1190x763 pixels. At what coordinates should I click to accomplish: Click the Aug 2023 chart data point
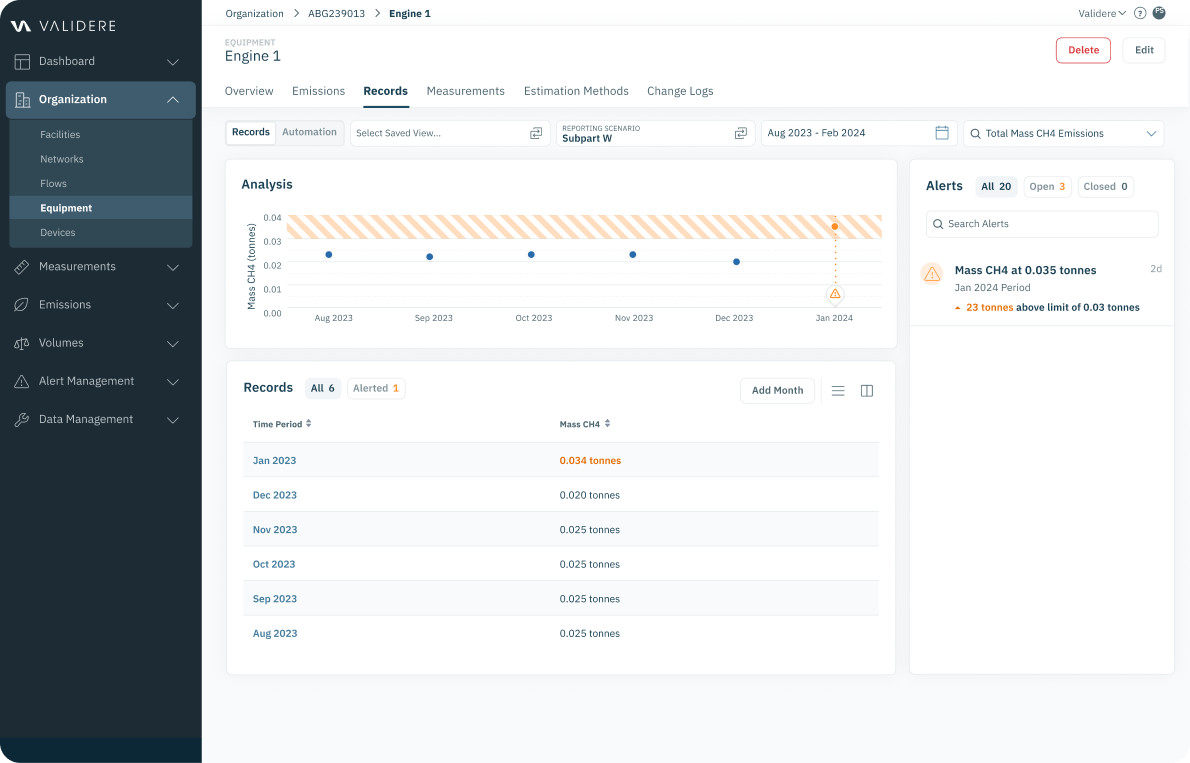[x=329, y=254]
